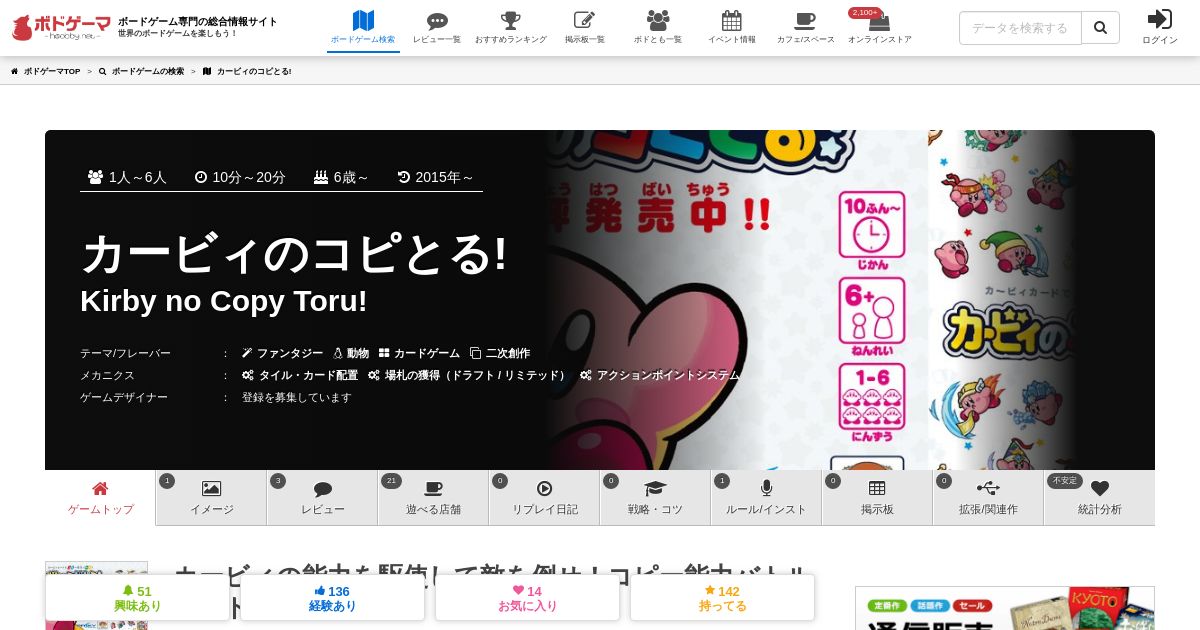Switch to イメージ tab
Screen dimensions: 1200x630
pos(211,498)
